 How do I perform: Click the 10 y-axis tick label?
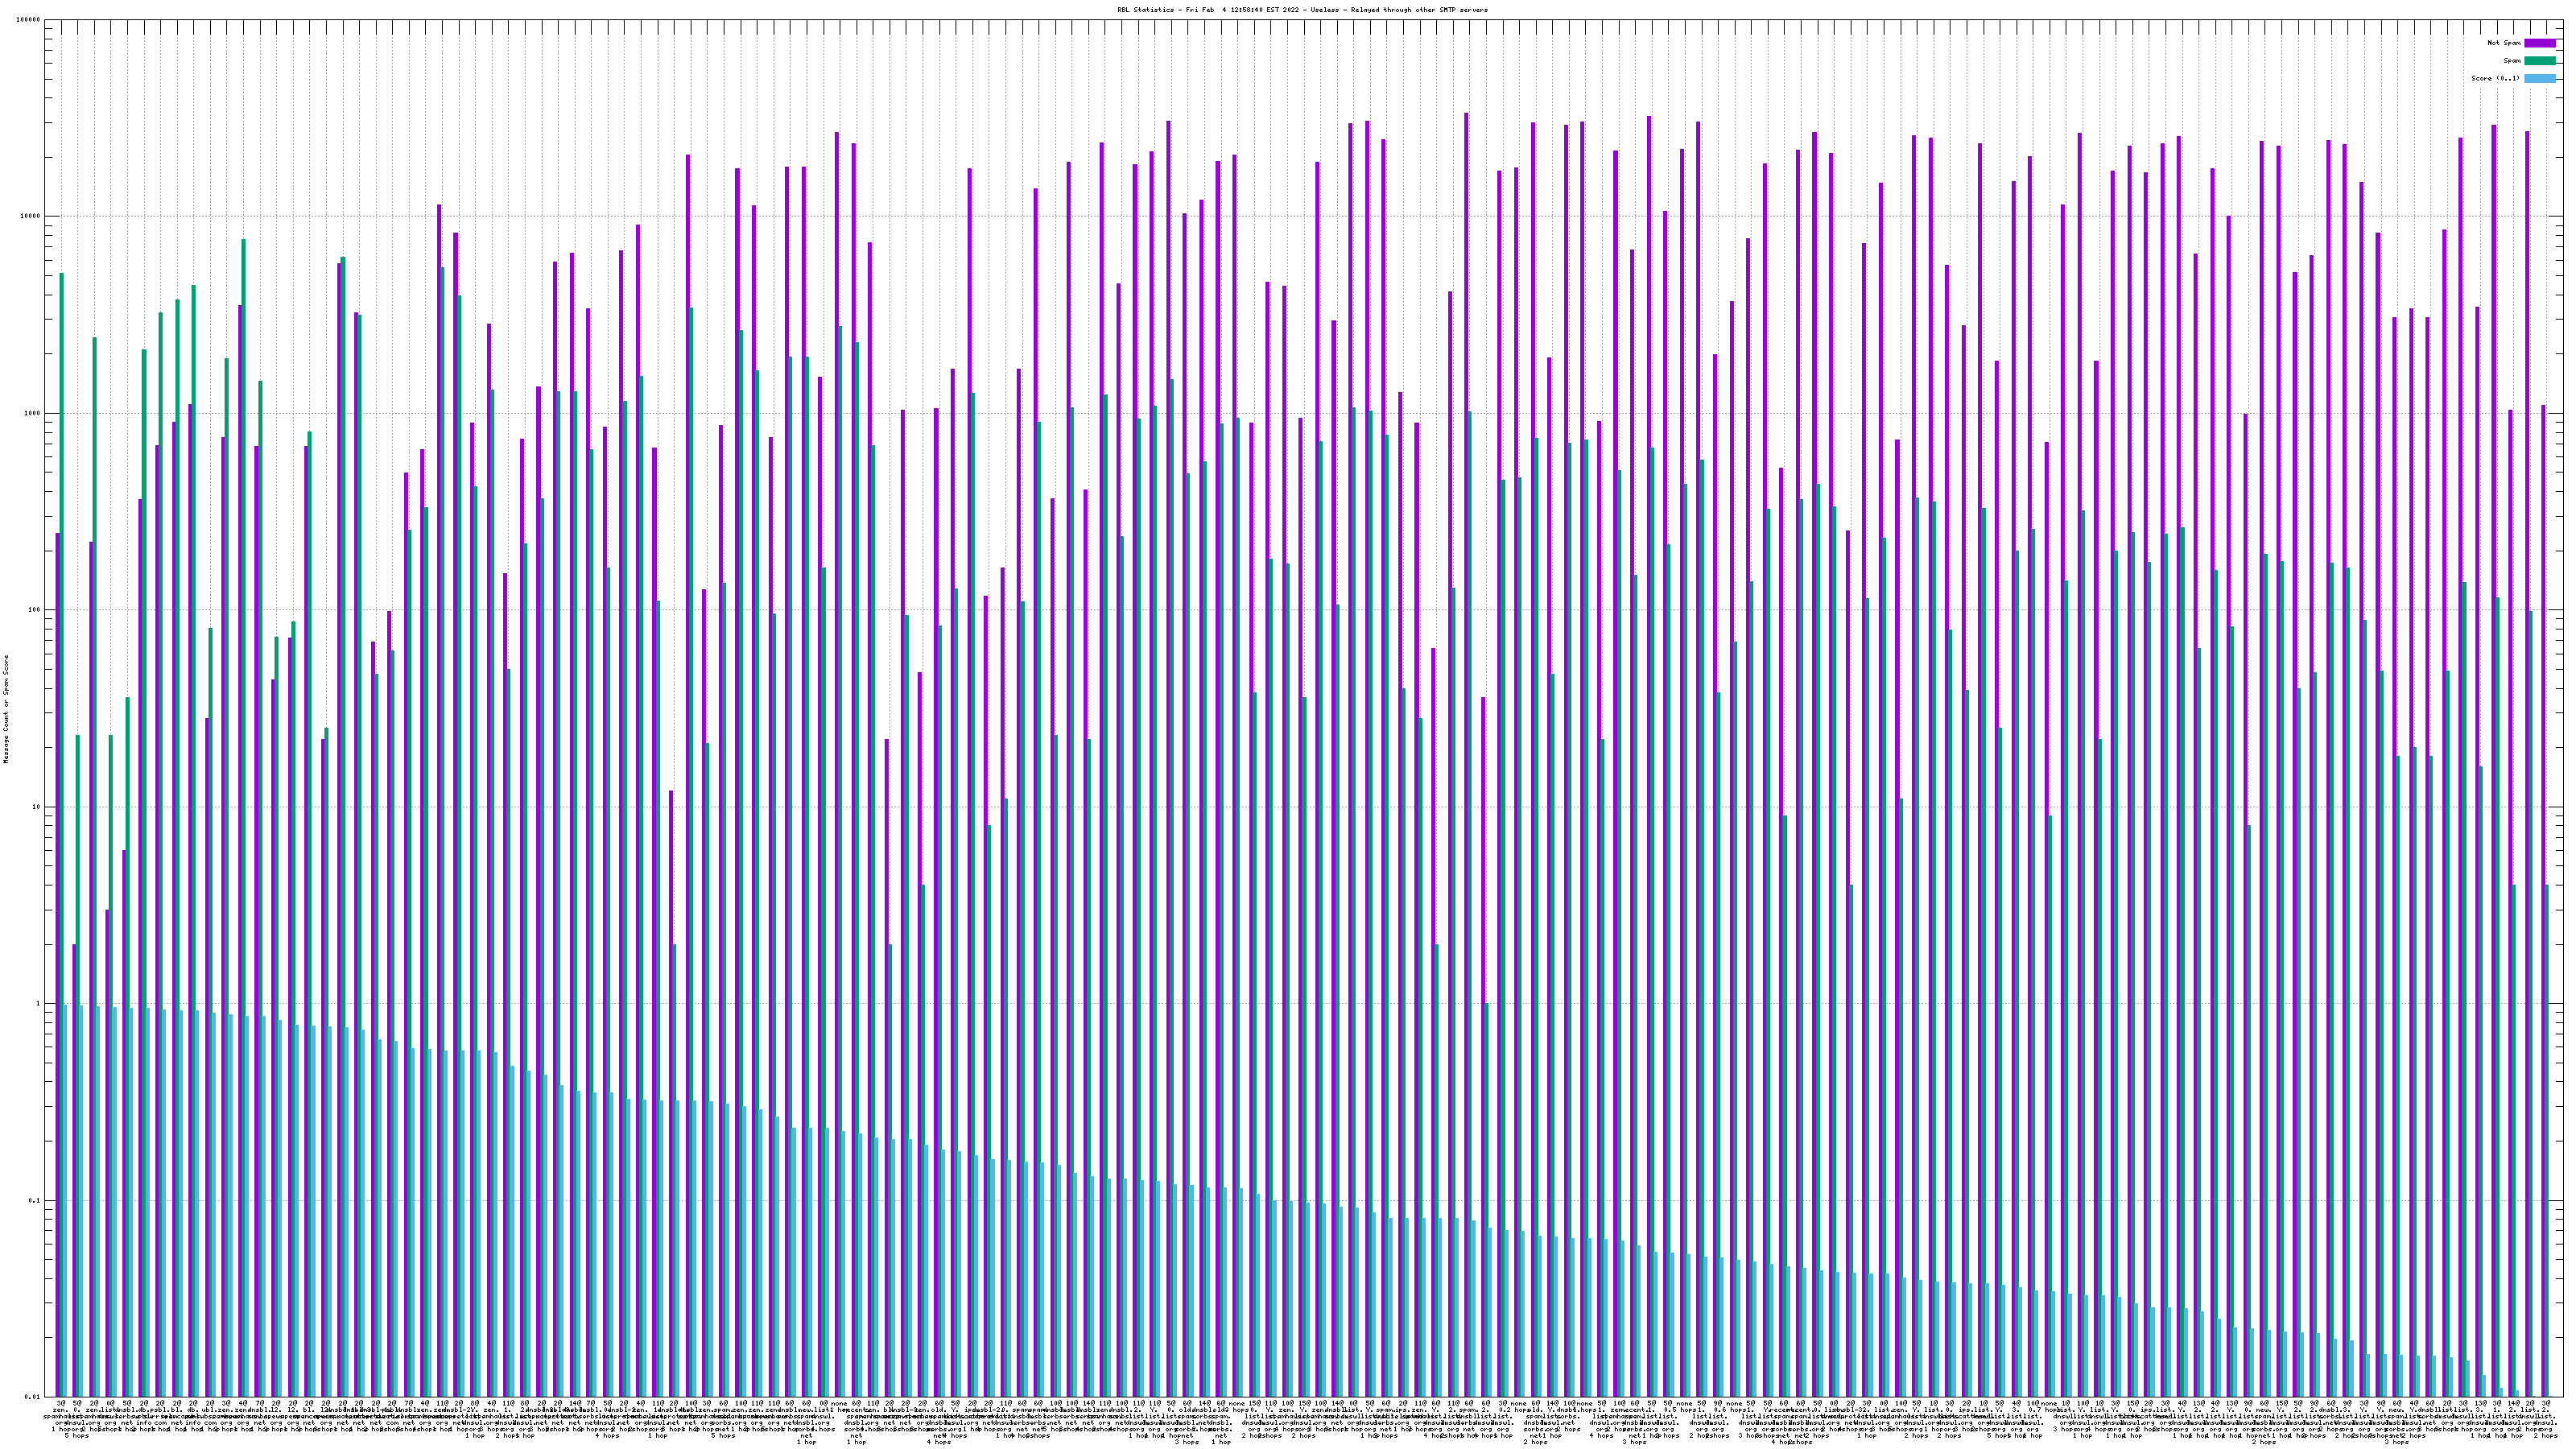click(x=35, y=807)
